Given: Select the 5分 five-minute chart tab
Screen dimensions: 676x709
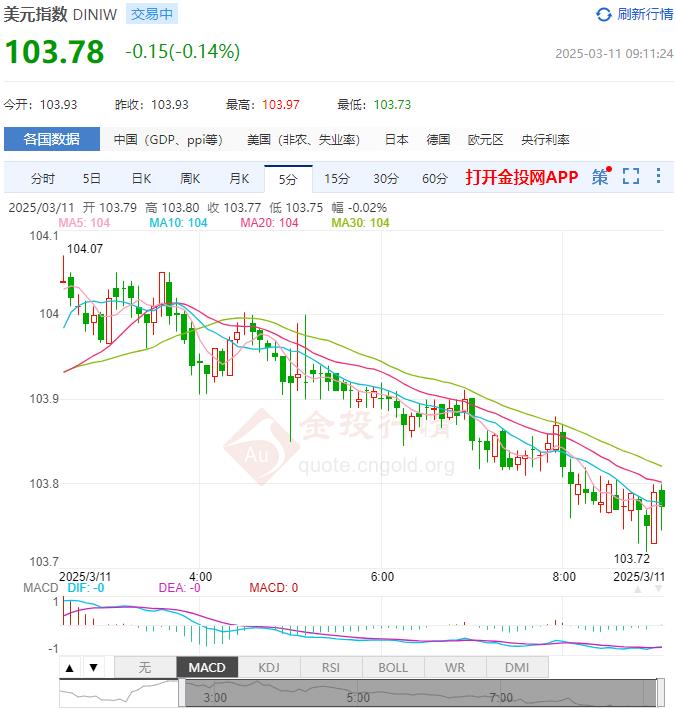Looking at the screenshot, I should pos(288,179).
